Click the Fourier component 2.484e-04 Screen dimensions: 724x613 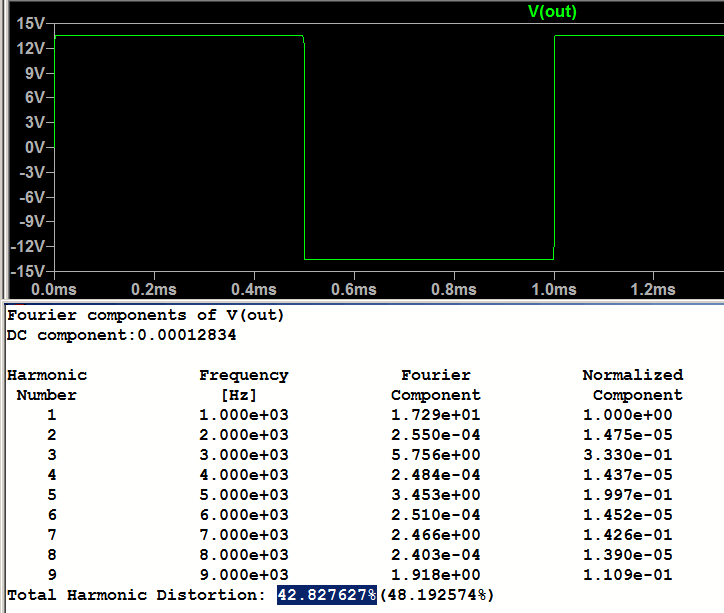click(436, 475)
